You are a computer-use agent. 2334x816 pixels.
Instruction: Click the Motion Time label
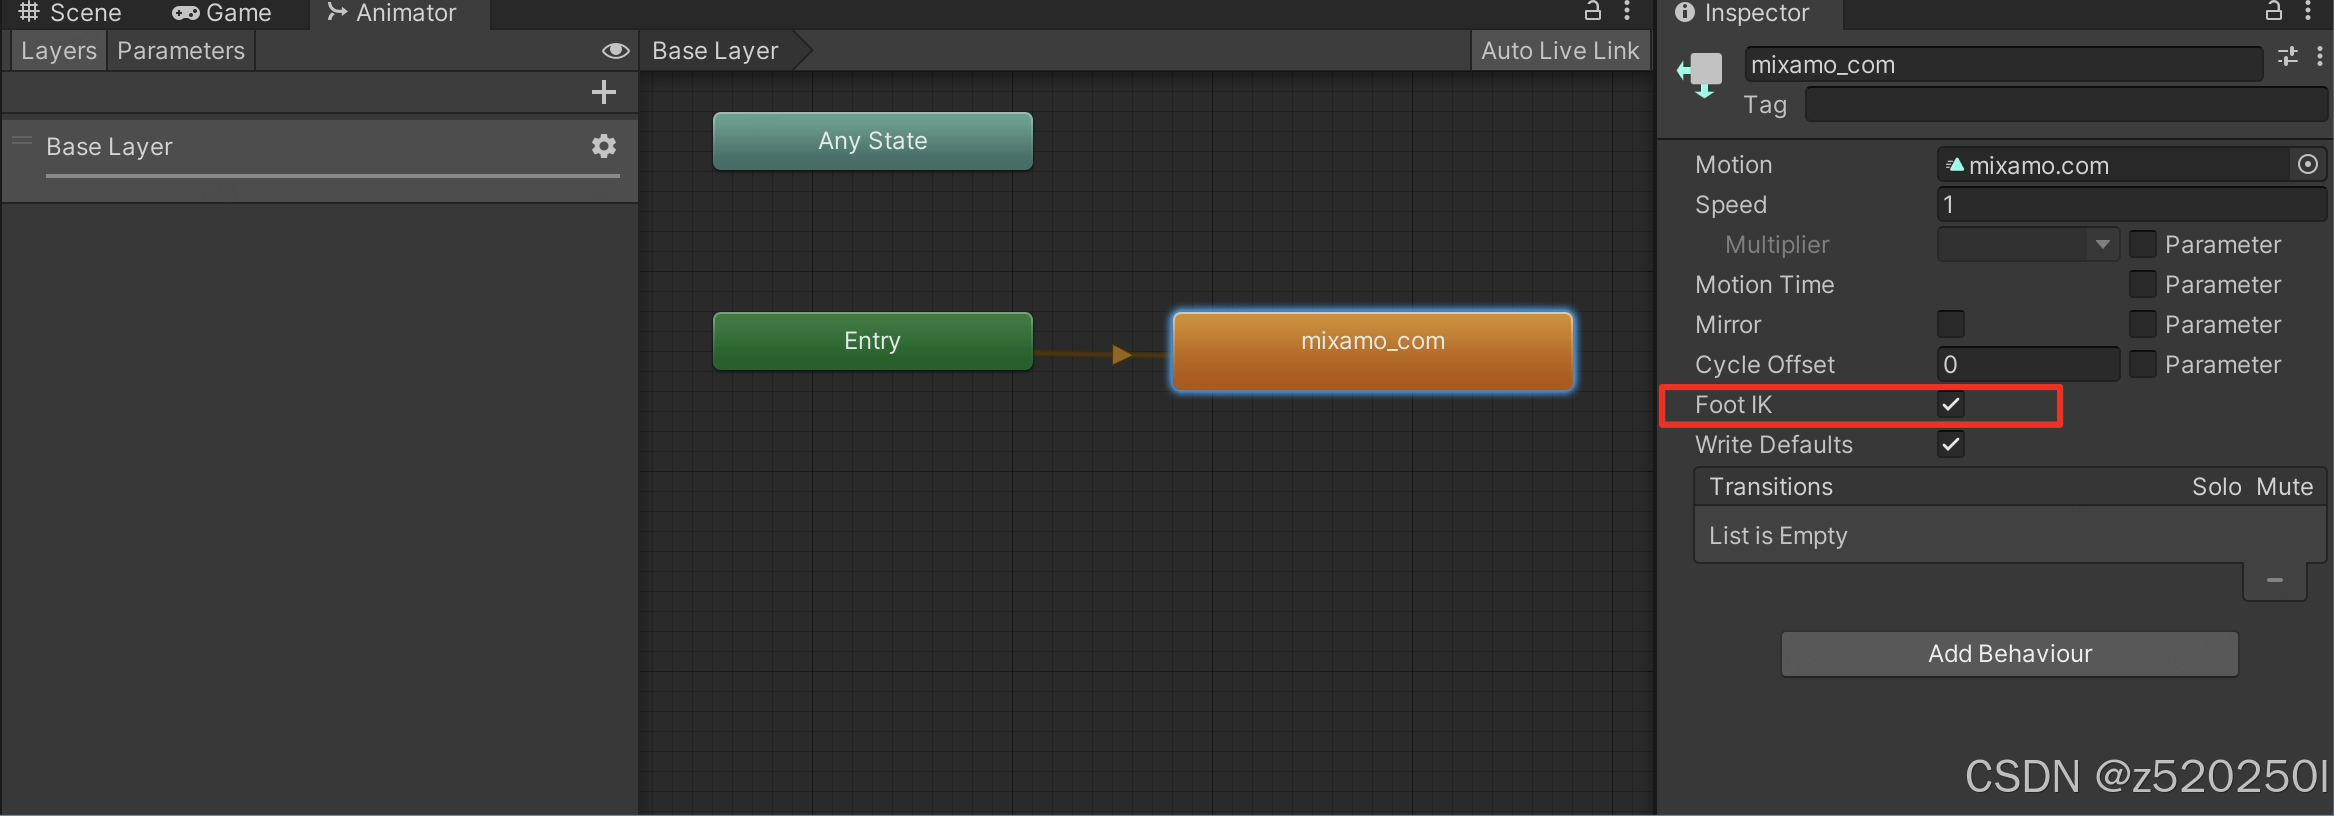[1765, 285]
